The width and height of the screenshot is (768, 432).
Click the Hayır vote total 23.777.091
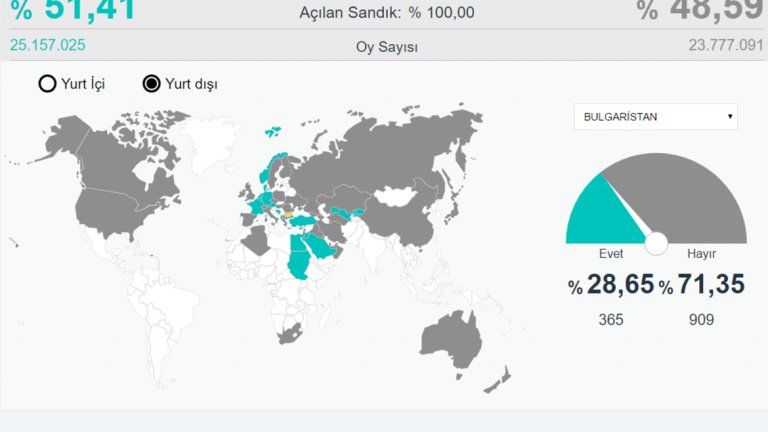tap(725, 45)
